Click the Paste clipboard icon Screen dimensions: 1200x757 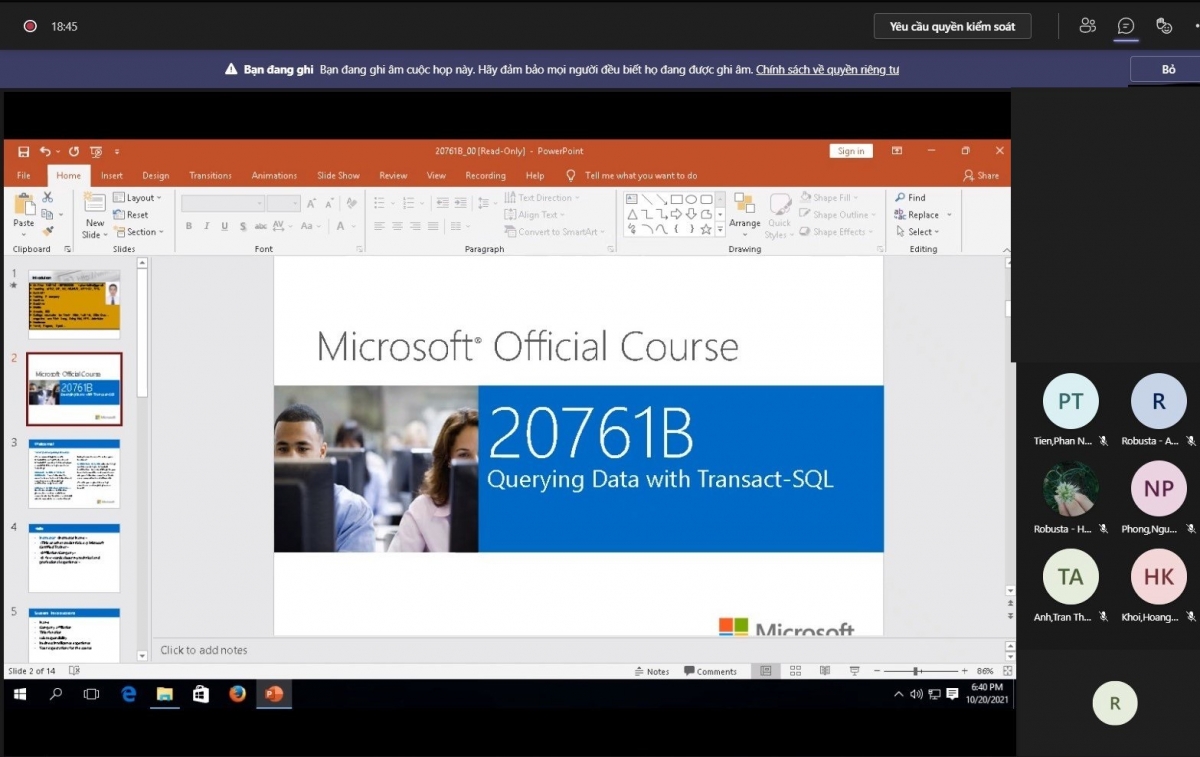24,206
